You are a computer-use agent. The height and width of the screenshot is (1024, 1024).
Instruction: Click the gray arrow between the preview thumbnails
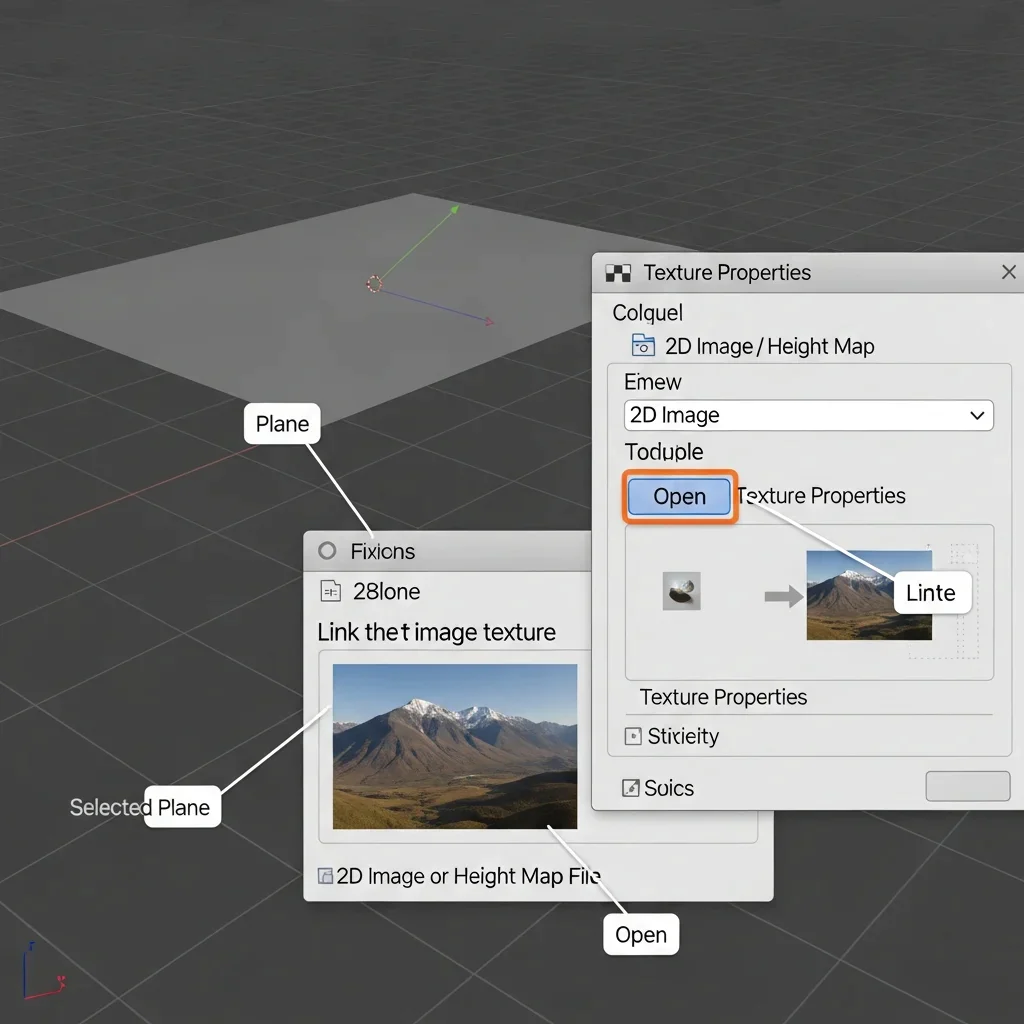pos(784,596)
